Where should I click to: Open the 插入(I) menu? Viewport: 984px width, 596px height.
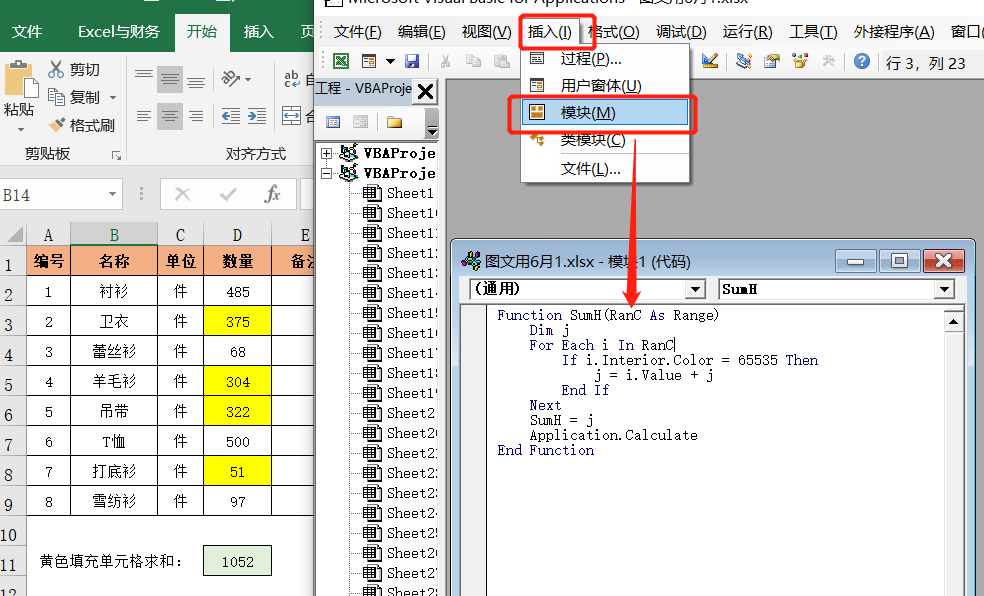click(550, 32)
